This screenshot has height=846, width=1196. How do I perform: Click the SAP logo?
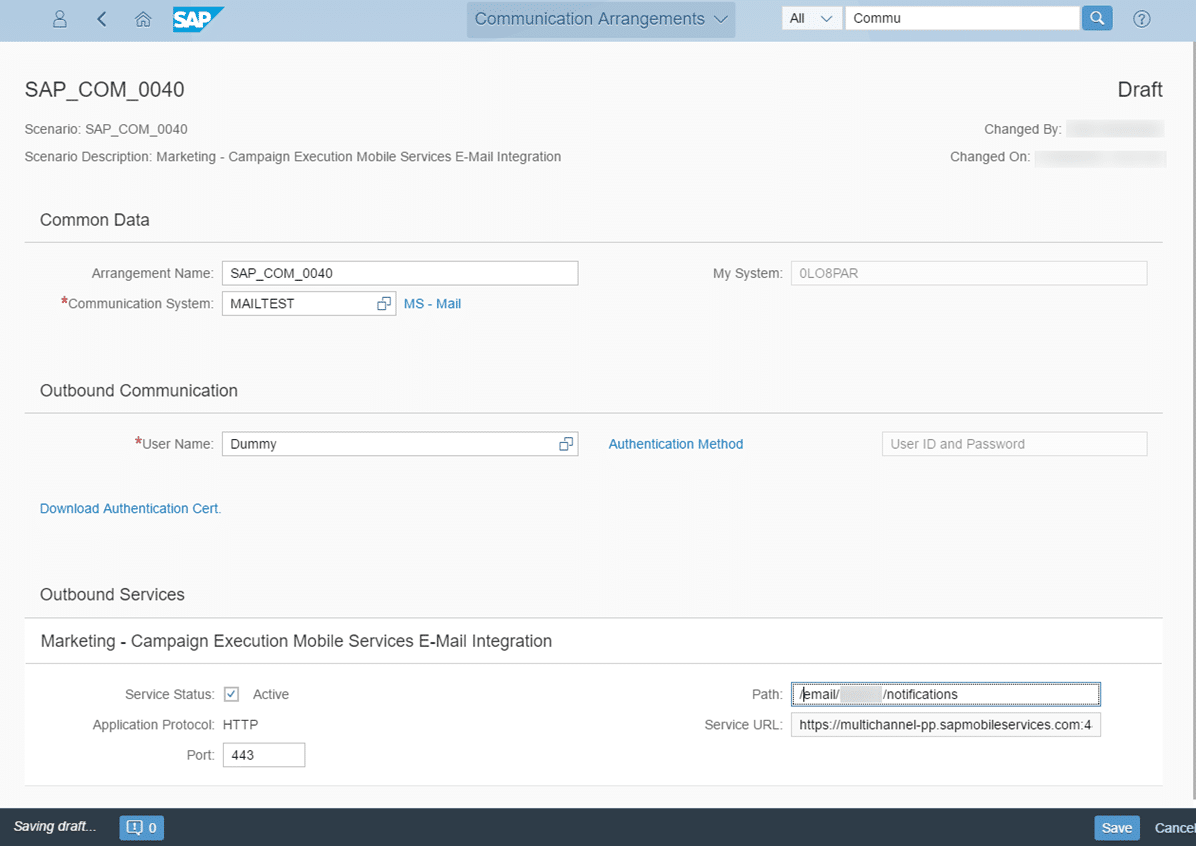pos(197,19)
